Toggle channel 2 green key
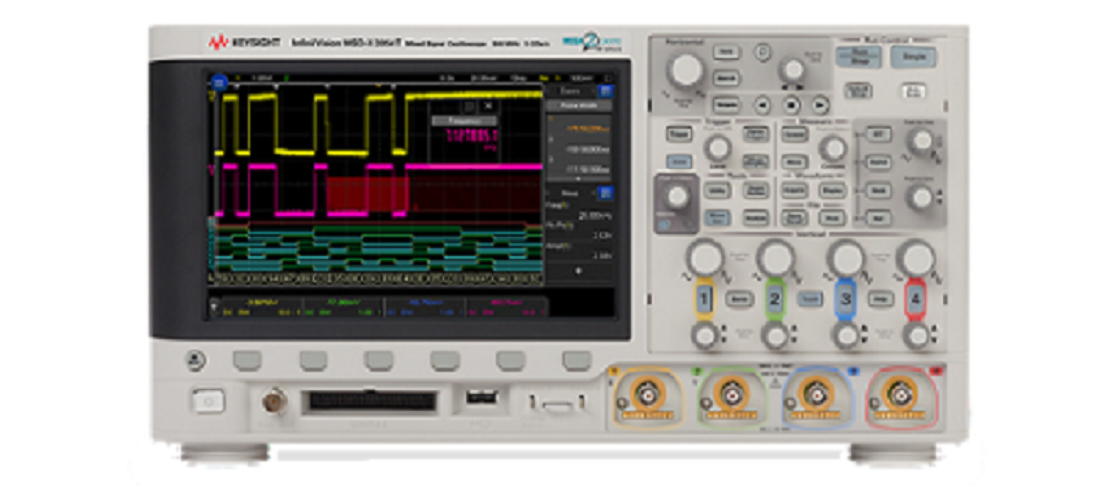1100x492 pixels. 774,300
